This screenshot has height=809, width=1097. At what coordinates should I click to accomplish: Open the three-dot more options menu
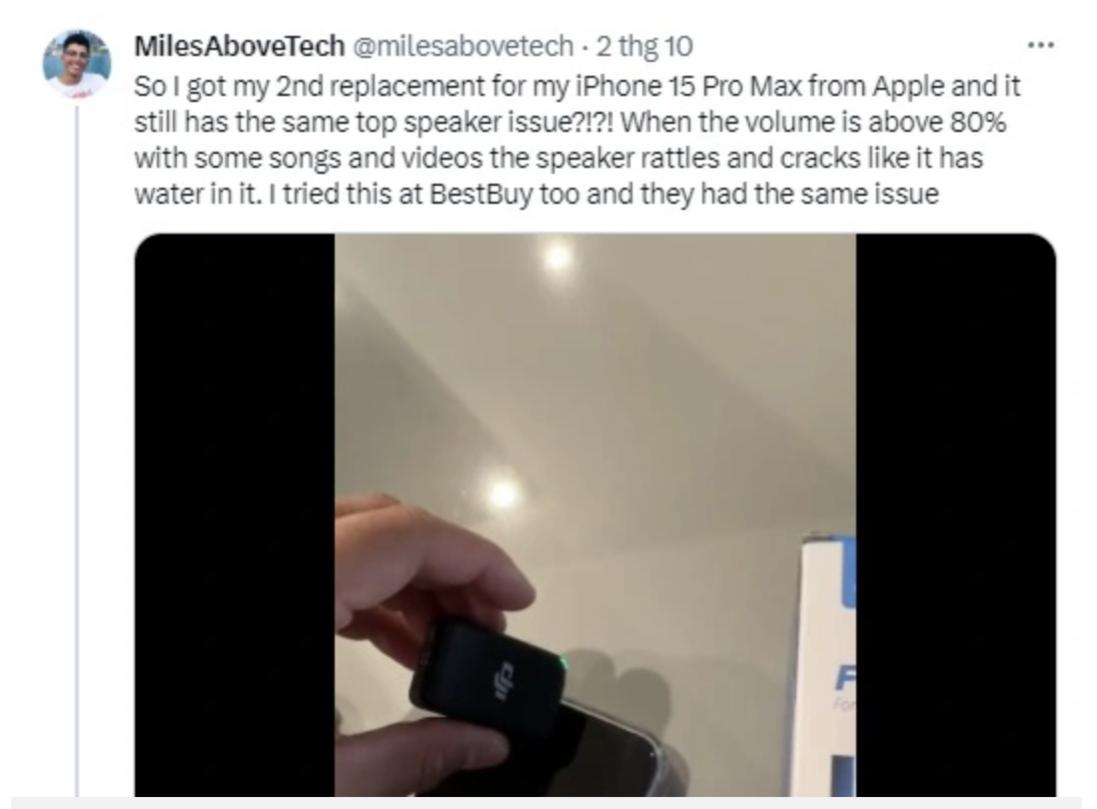[1040, 45]
